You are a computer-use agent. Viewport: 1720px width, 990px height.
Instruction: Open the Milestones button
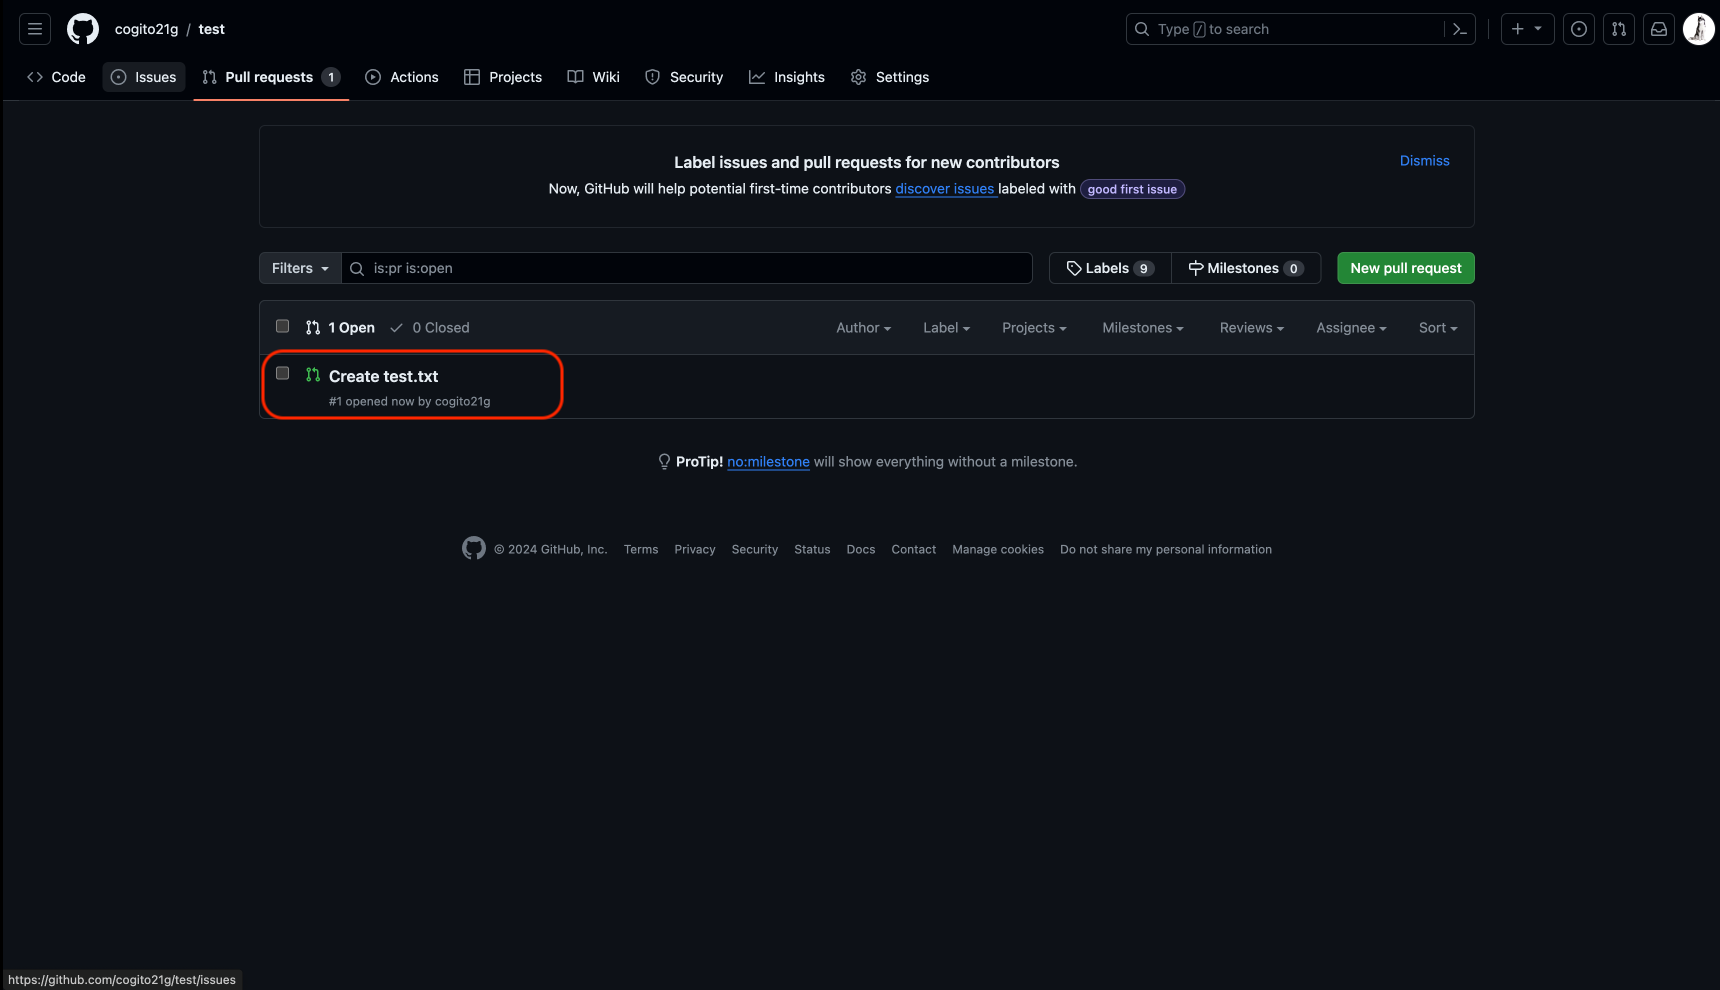coord(1246,268)
